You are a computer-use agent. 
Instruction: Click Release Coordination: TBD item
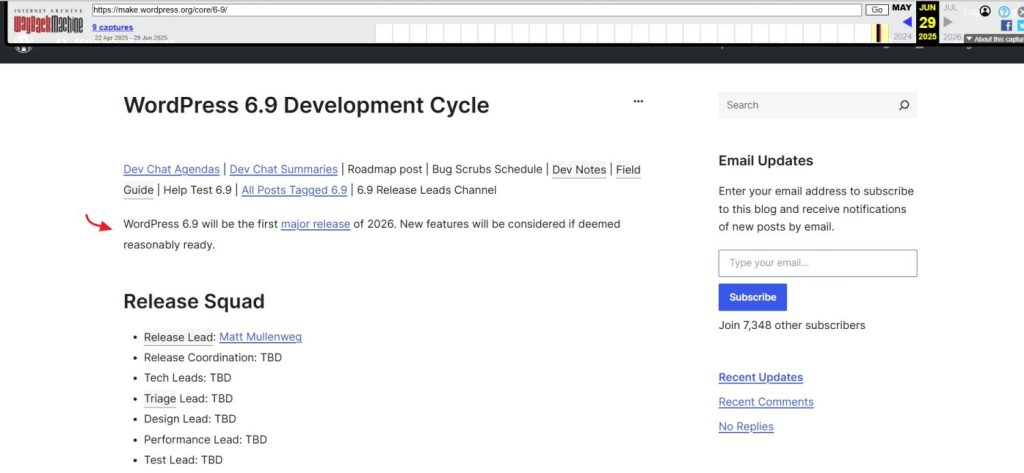213,358
